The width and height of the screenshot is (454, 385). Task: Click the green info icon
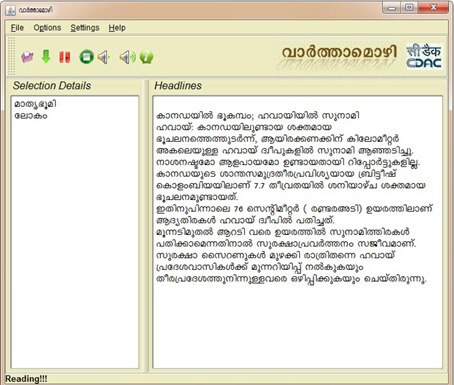(x=146, y=57)
